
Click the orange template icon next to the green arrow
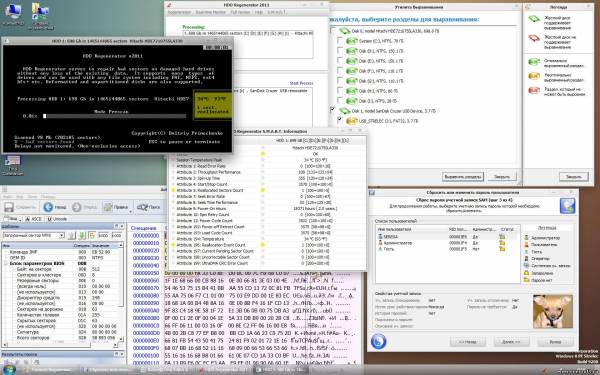point(92,235)
